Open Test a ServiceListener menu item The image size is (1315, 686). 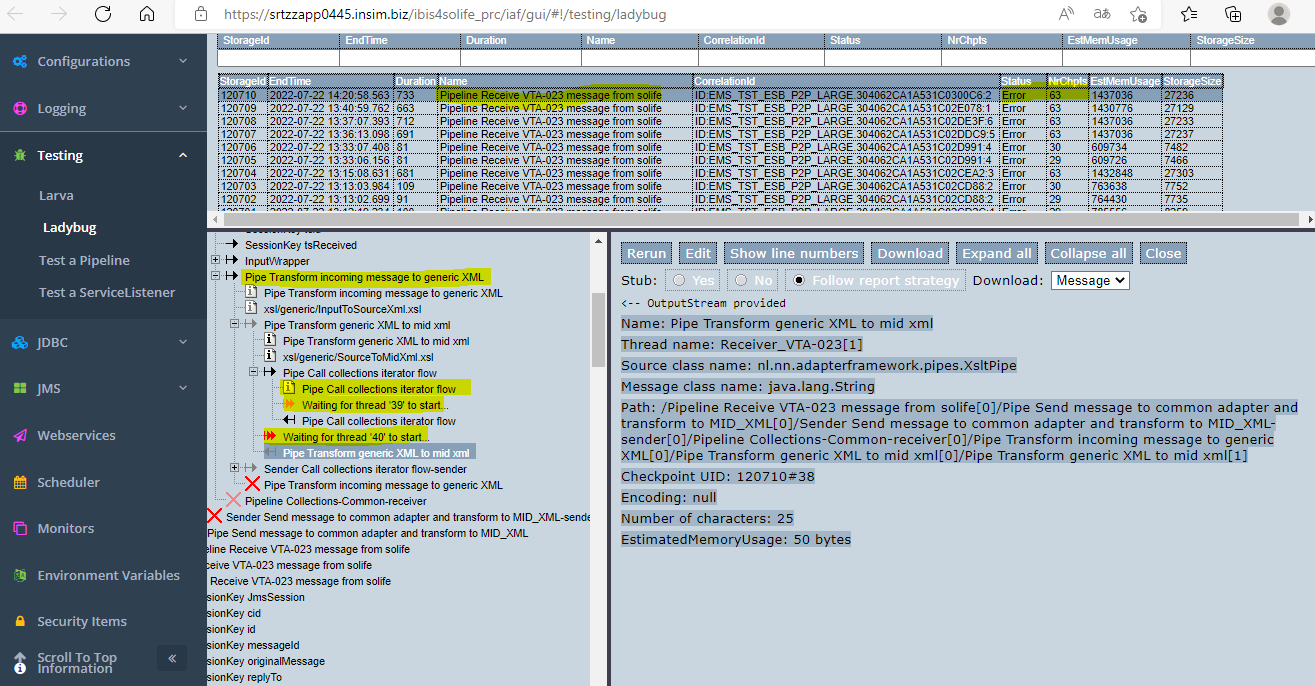(x=107, y=292)
